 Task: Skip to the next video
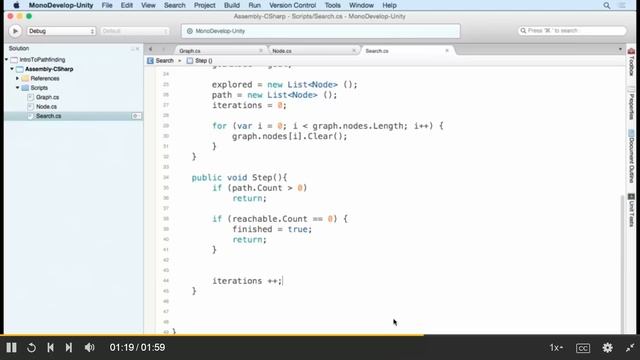[69, 348]
